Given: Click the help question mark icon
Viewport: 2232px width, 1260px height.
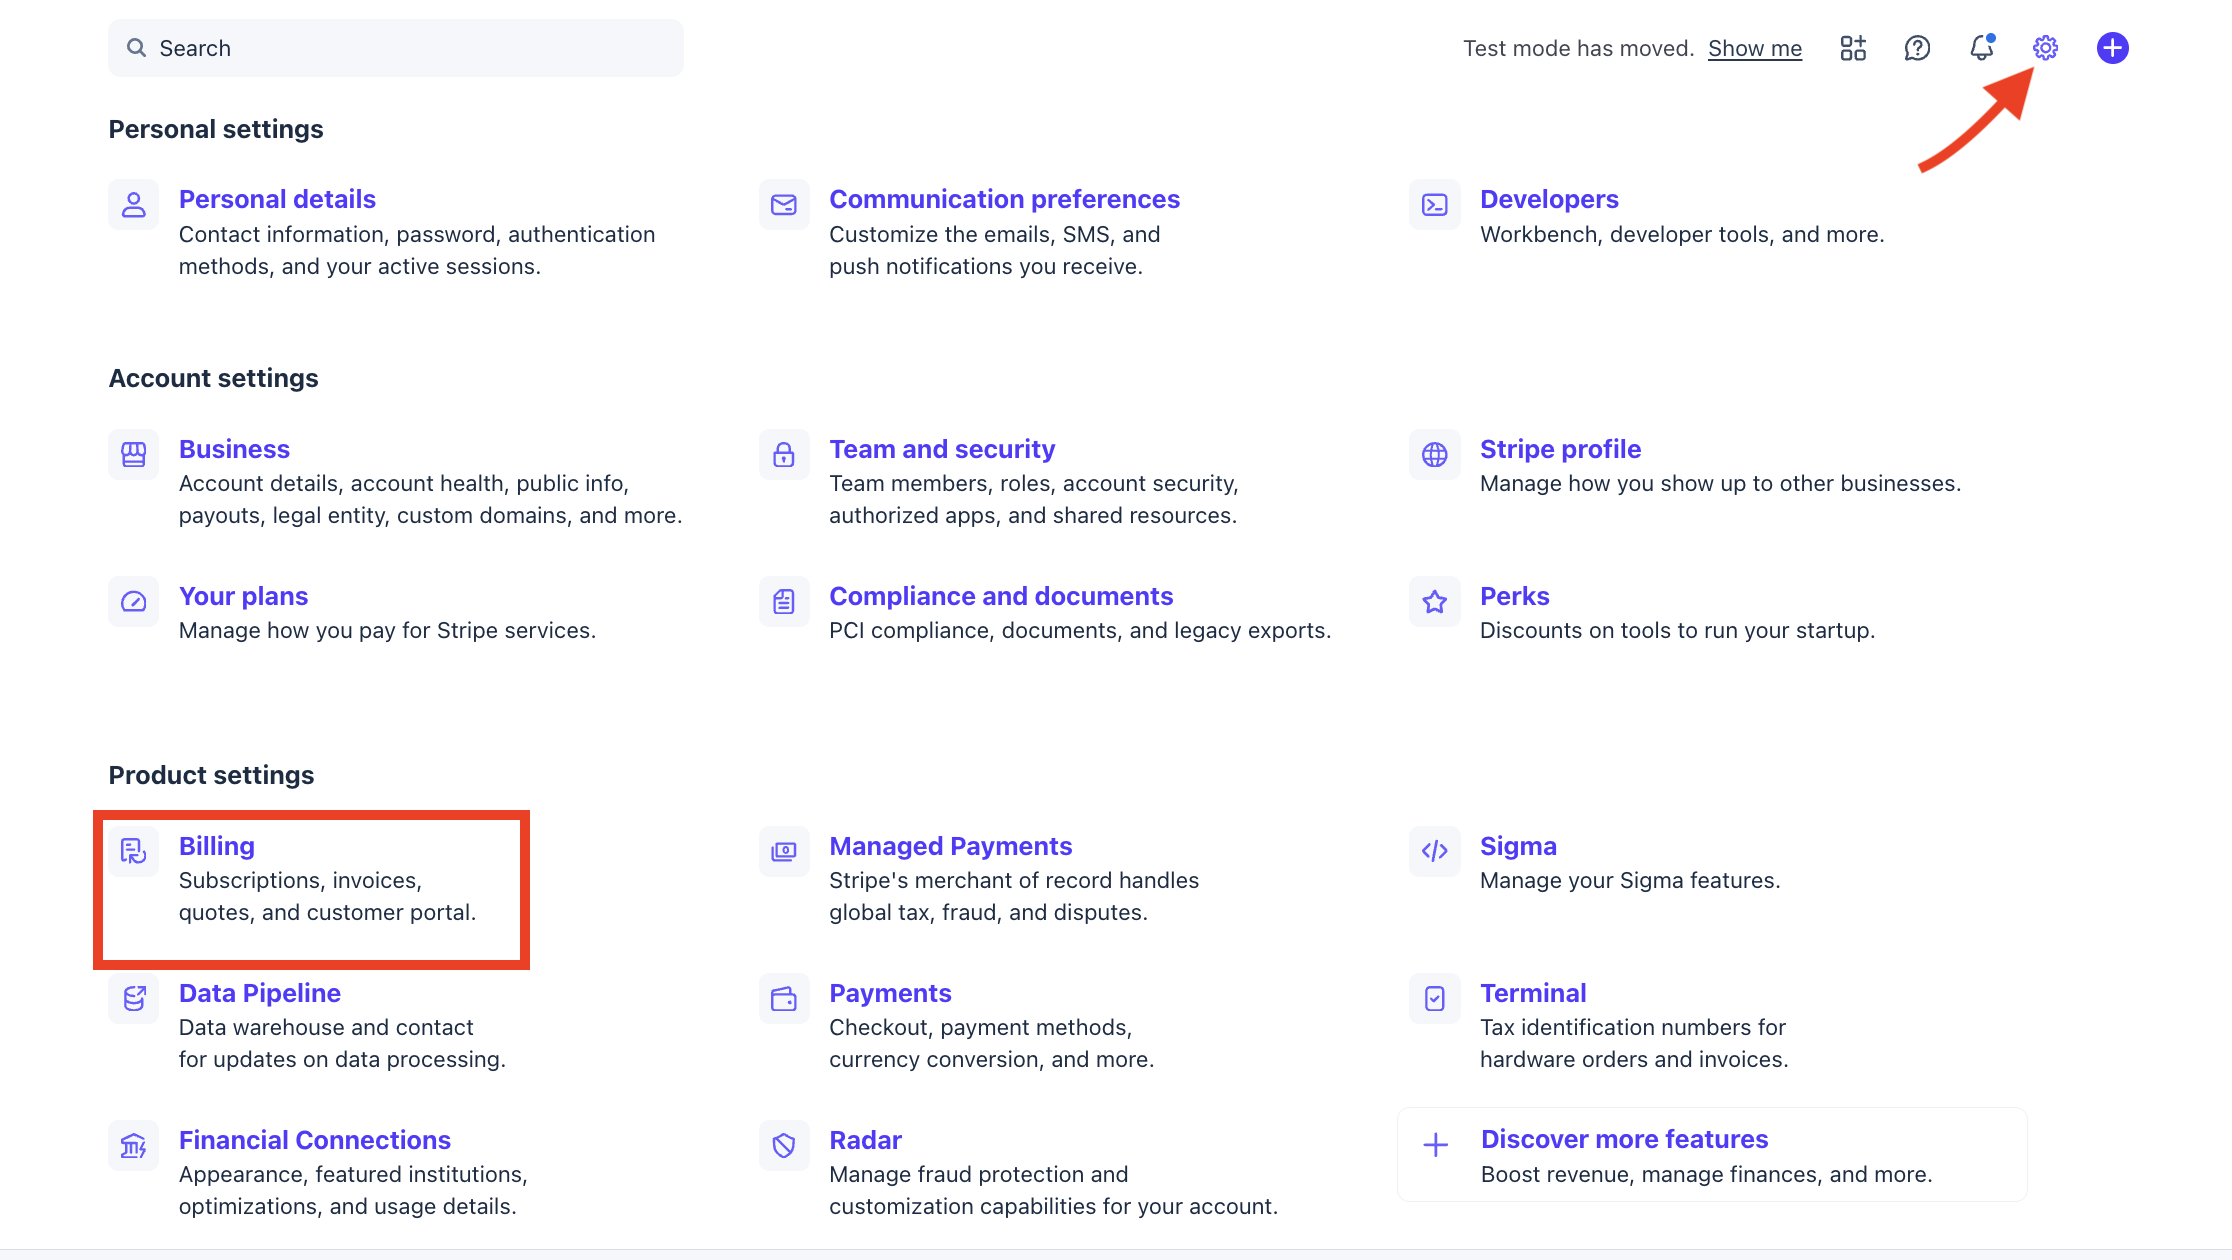Looking at the screenshot, I should 1917,48.
